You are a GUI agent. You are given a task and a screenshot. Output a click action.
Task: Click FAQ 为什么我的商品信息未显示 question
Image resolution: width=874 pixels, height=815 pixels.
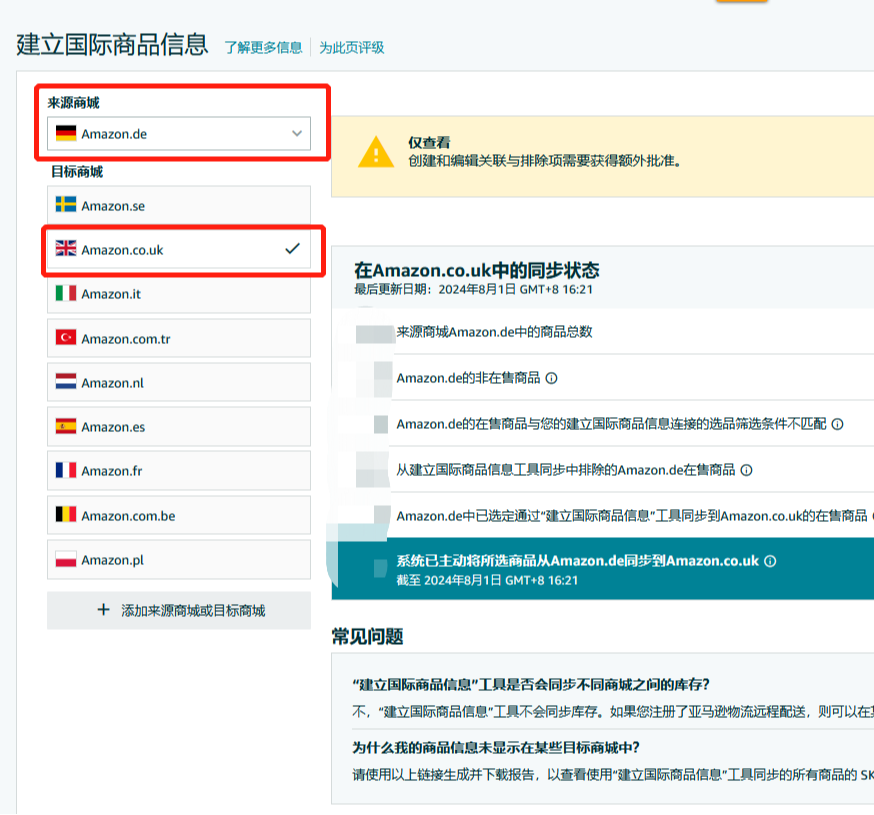pos(496,748)
